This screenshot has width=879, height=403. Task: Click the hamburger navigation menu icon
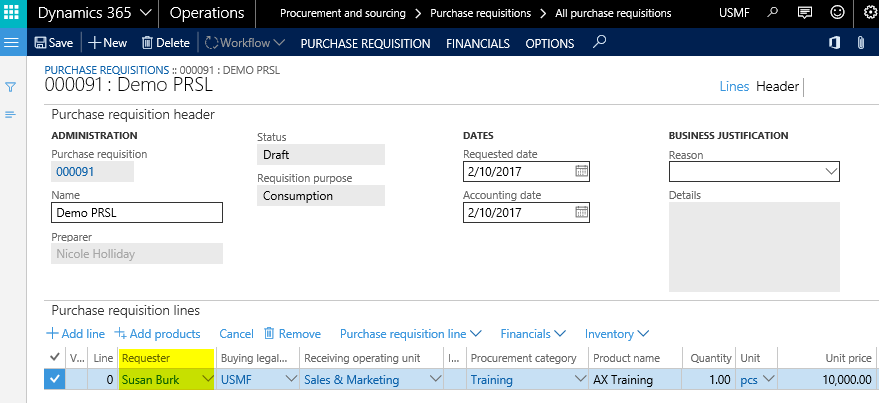pos(12,43)
